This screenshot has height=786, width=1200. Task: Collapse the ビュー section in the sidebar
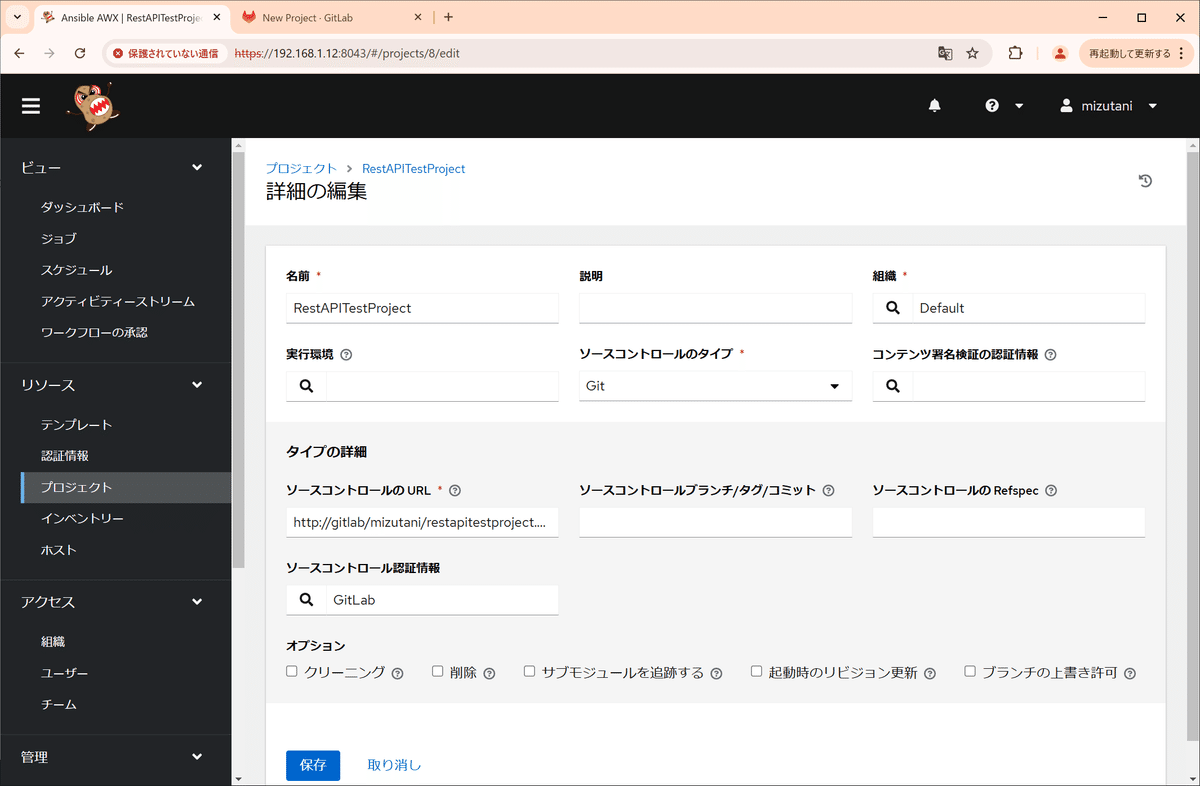click(x=197, y=167)
